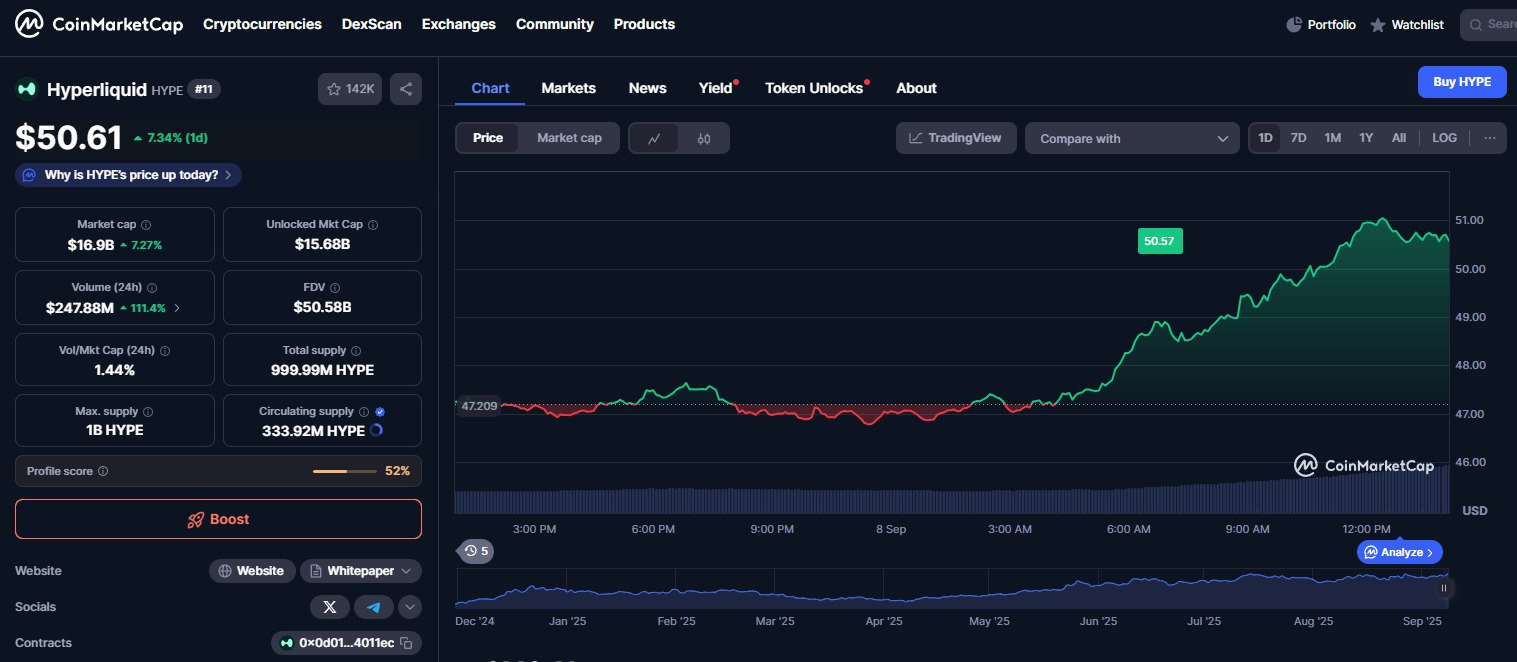Viewport: 1517px width, 662px height.
Task: Click range navigator mini chart
Action: pos(950,589)
